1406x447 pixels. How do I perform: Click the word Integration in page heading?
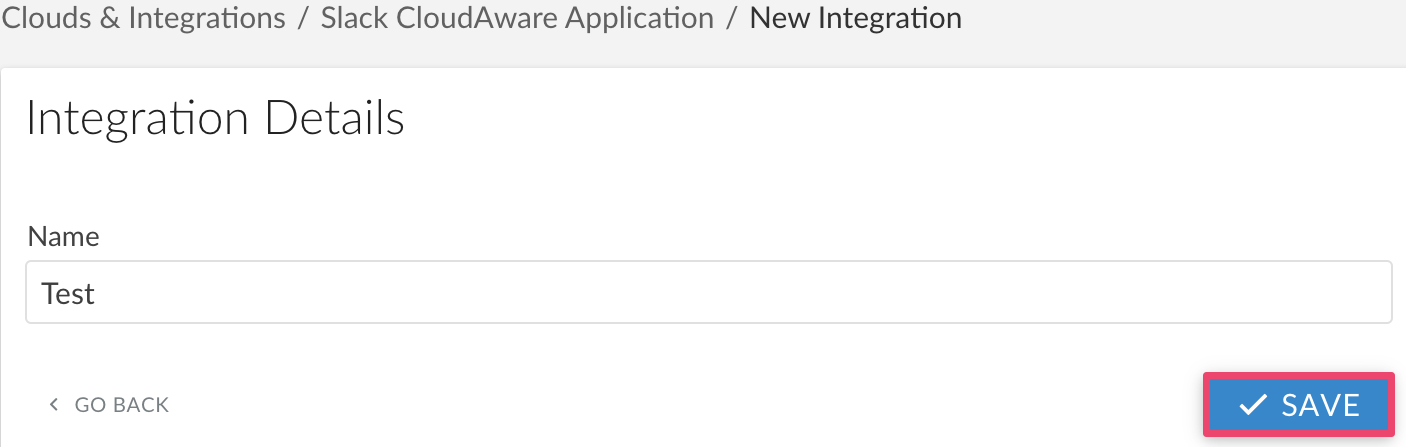coord(136,118)
